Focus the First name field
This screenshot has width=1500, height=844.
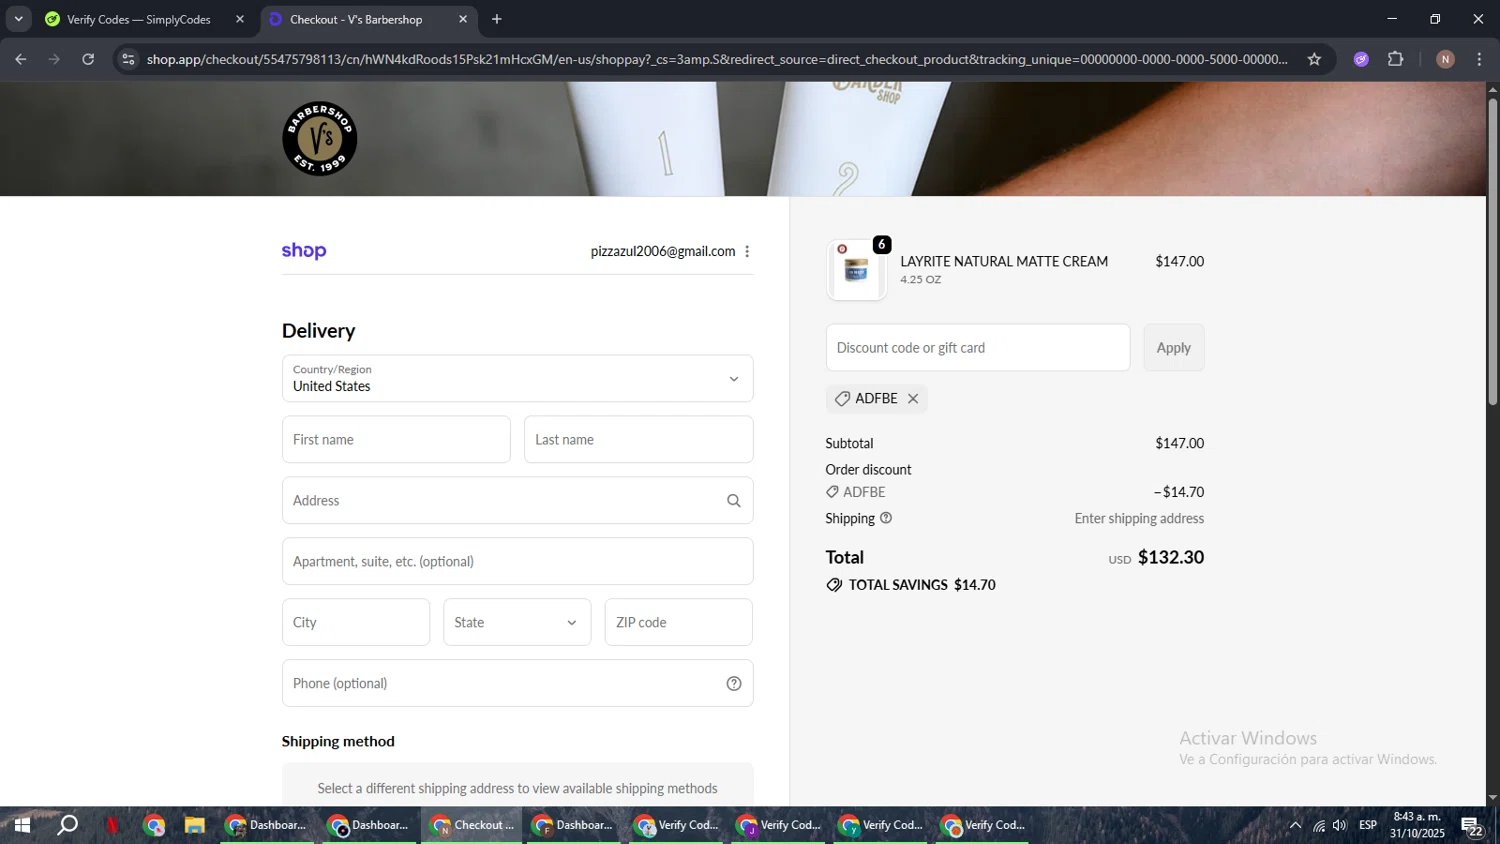[x=396, y=440]
